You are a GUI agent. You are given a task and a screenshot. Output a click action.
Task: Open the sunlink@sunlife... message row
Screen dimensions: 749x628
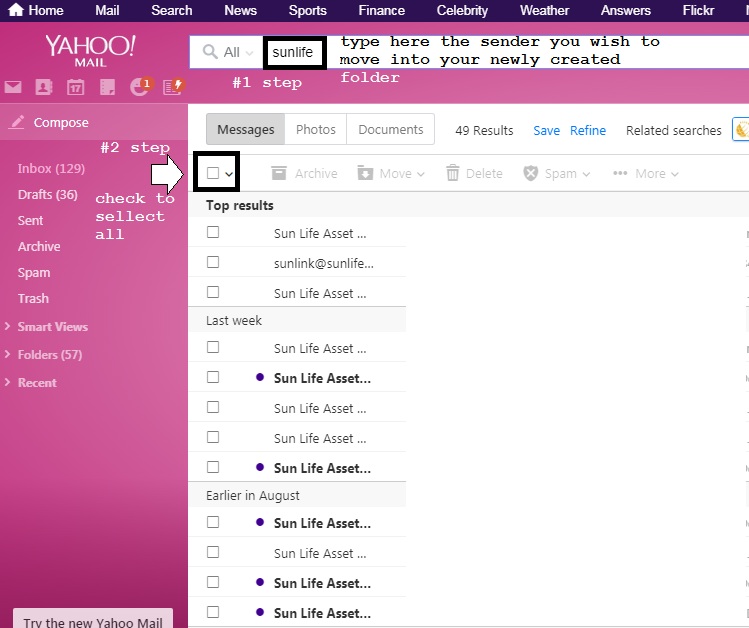297,263
